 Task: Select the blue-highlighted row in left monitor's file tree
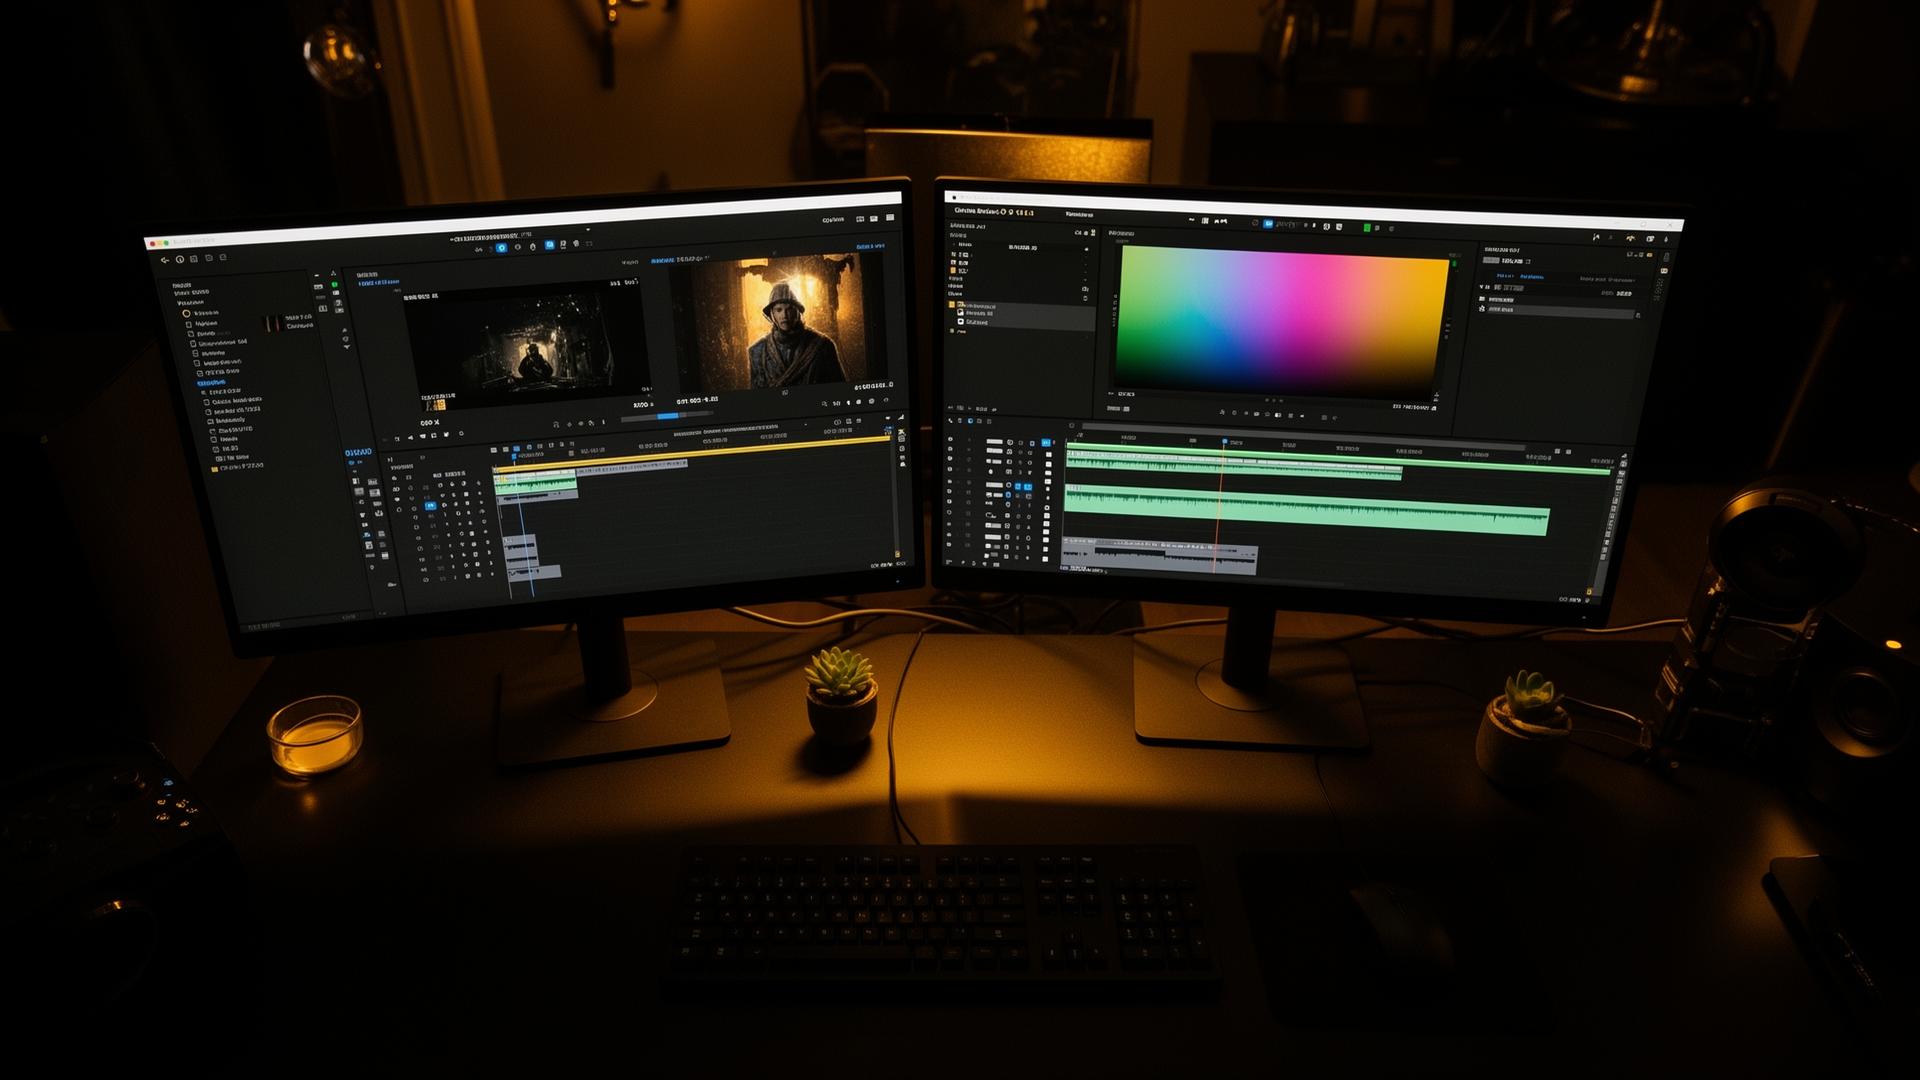tap(211, 383)
